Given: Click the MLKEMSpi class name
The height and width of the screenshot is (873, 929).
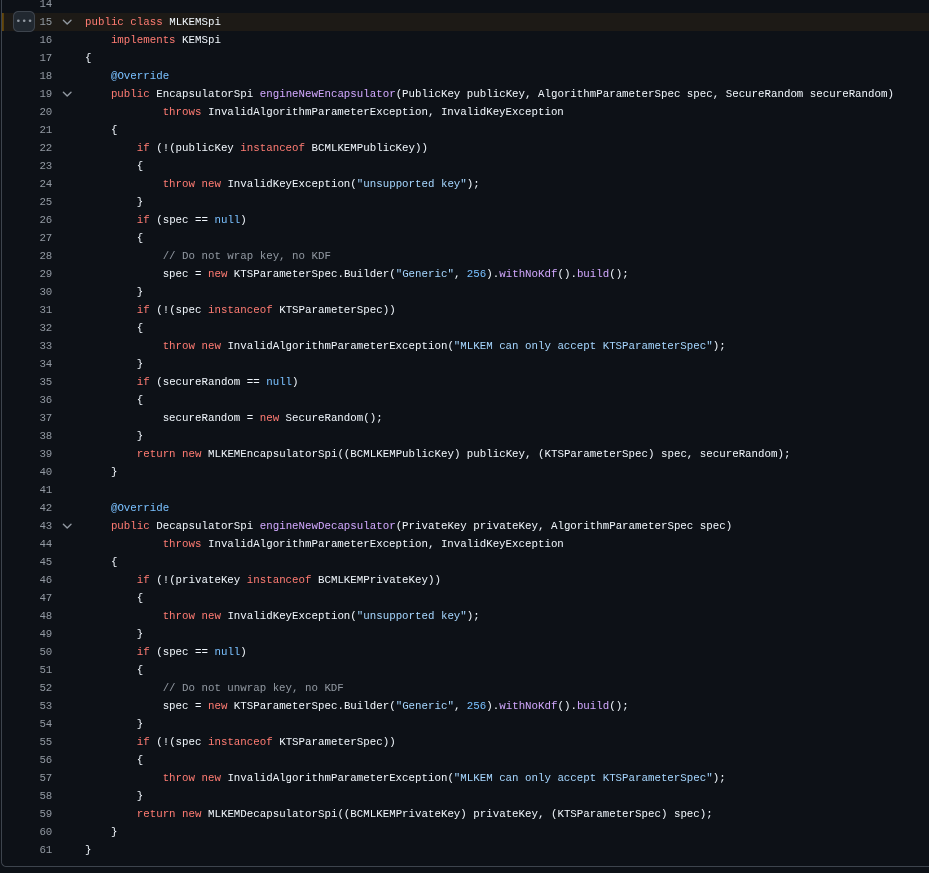Looking at the screenshot, I should click(194, 22).
